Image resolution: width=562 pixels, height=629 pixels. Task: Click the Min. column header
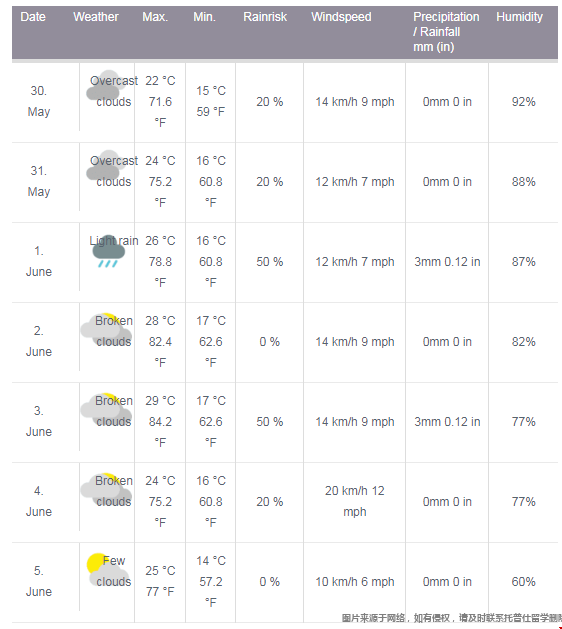[x=205, y=17]
